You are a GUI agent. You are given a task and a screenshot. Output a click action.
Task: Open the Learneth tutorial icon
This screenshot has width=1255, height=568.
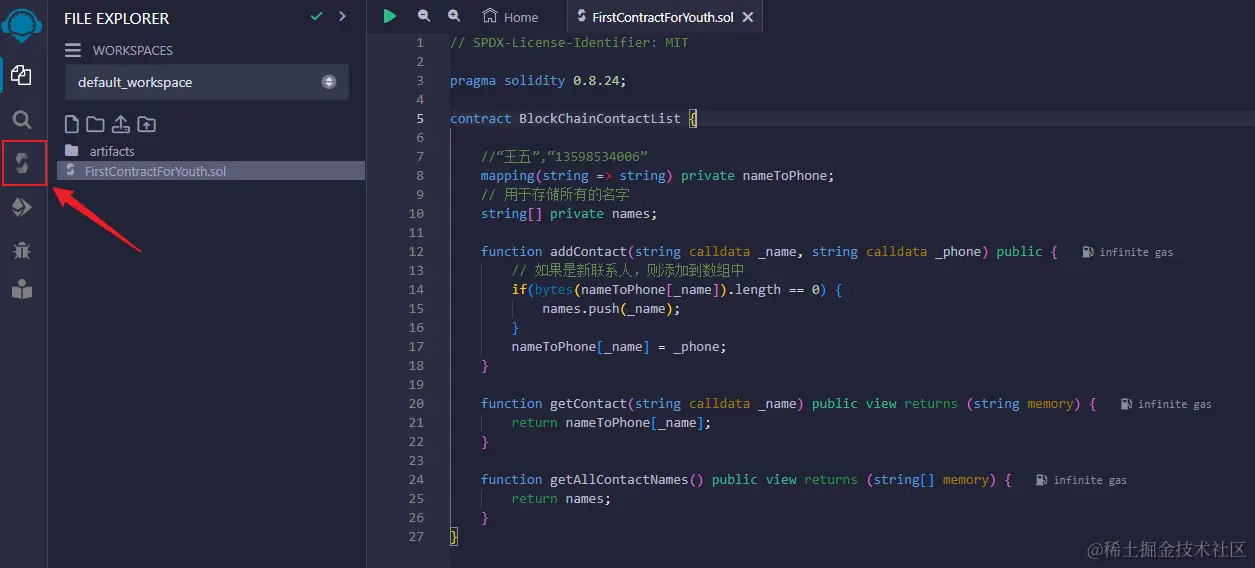(x=22, y=290)
